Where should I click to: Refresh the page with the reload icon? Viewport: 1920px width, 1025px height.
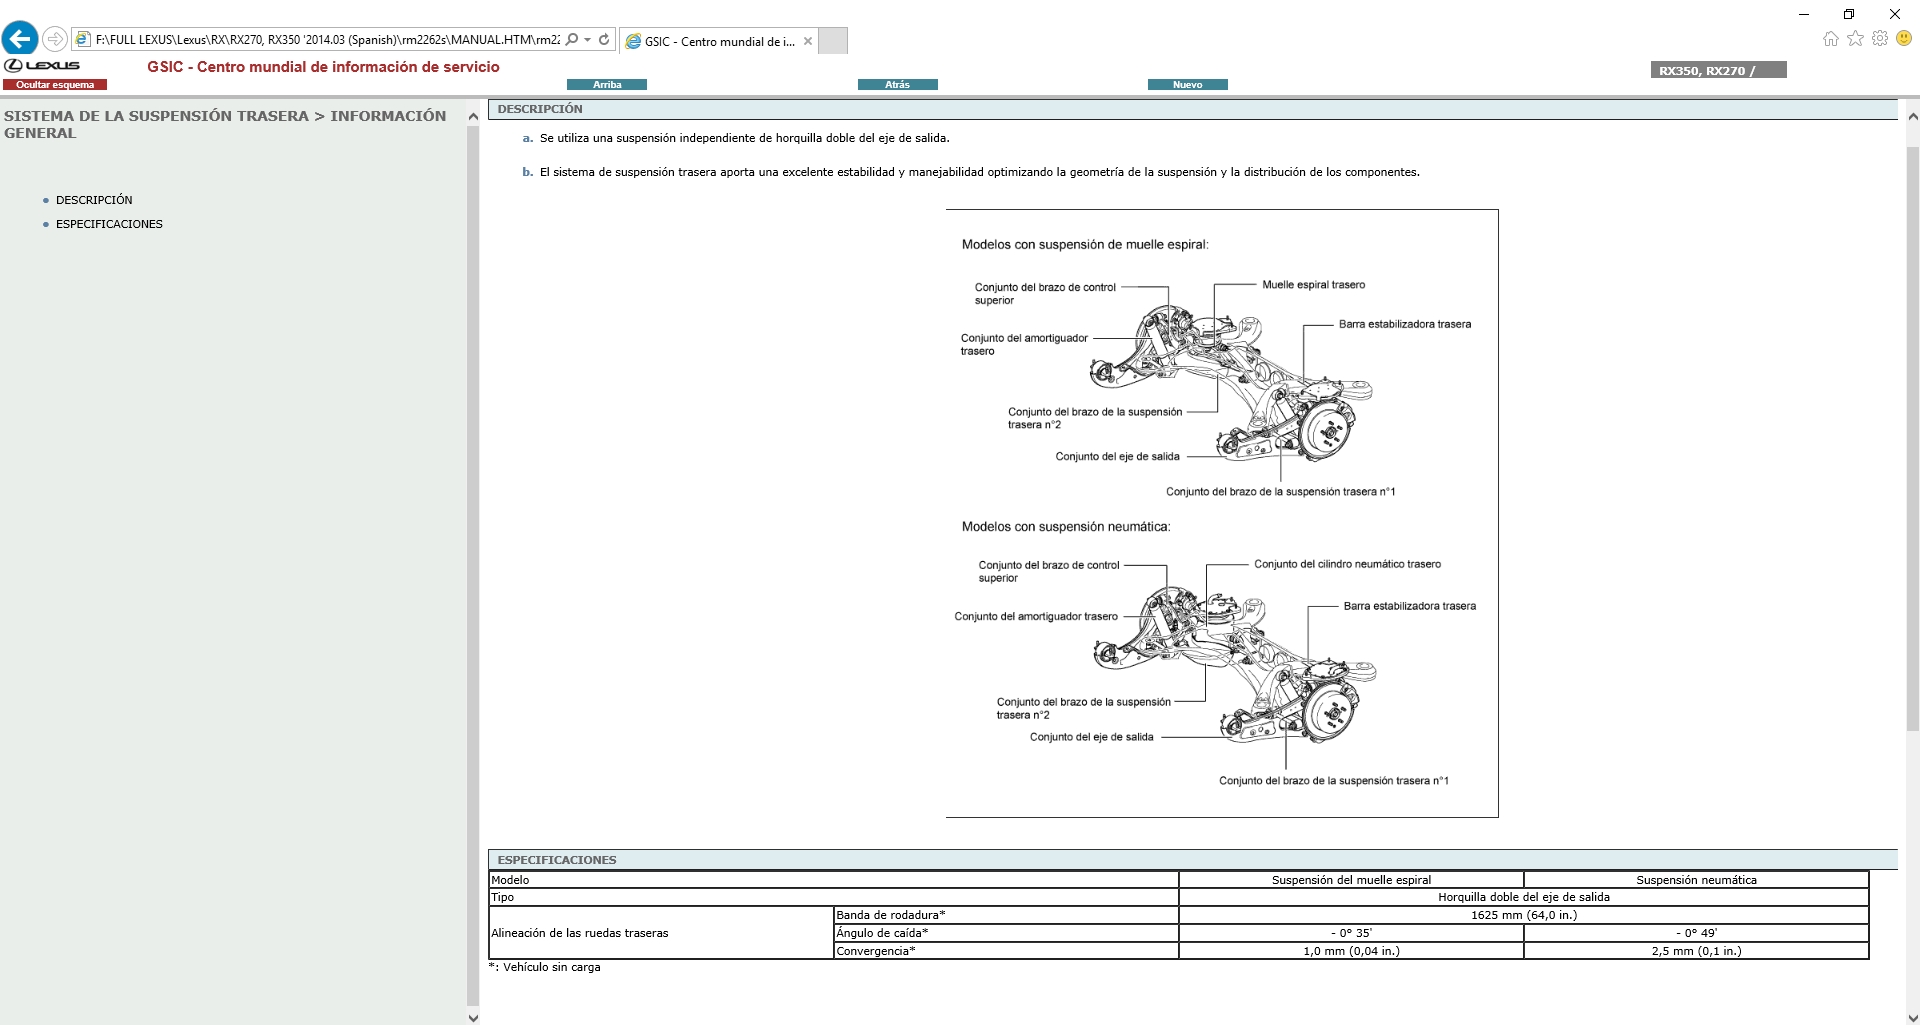pos(604,39)
